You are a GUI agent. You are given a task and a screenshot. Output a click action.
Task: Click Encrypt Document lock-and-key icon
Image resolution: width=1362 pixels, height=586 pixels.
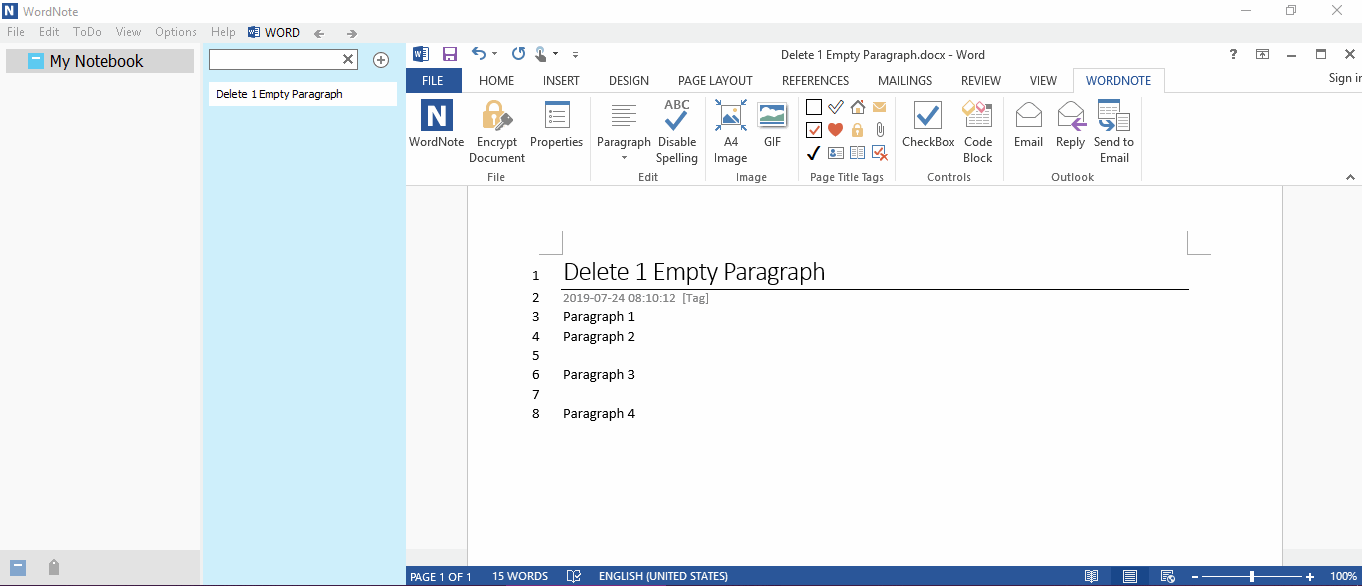[497, 116]
